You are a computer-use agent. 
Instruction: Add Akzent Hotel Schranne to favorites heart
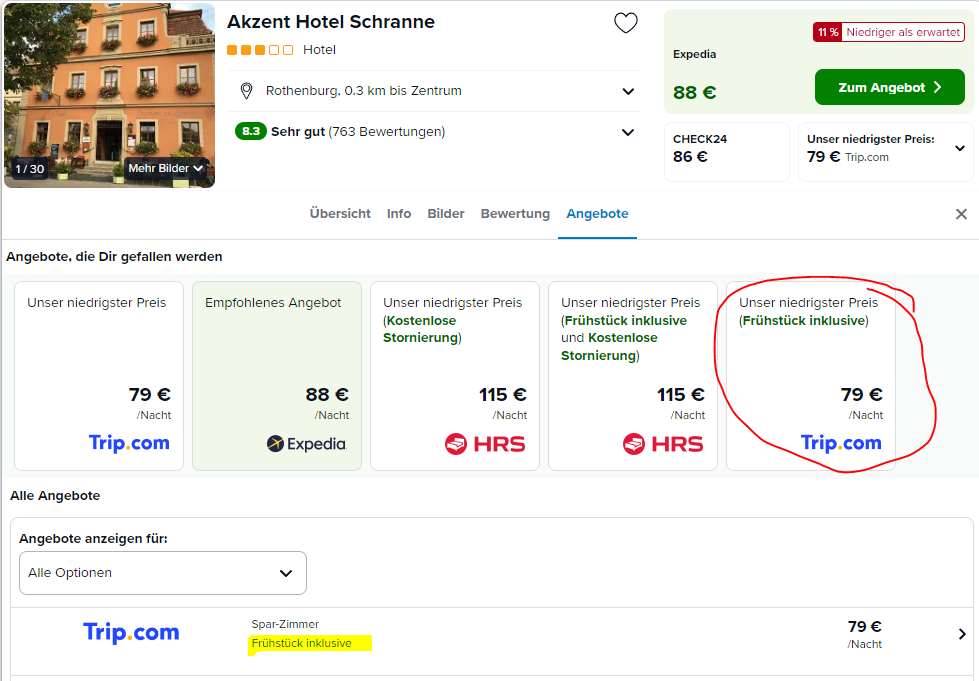626,23
